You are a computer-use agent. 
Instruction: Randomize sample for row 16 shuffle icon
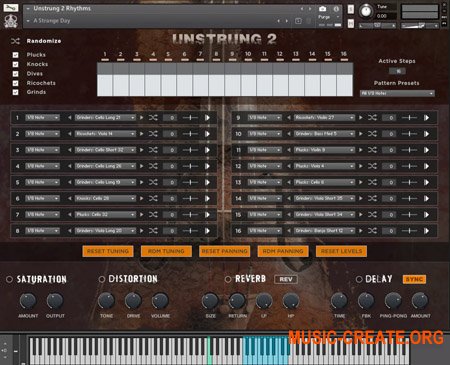point(372,231)
